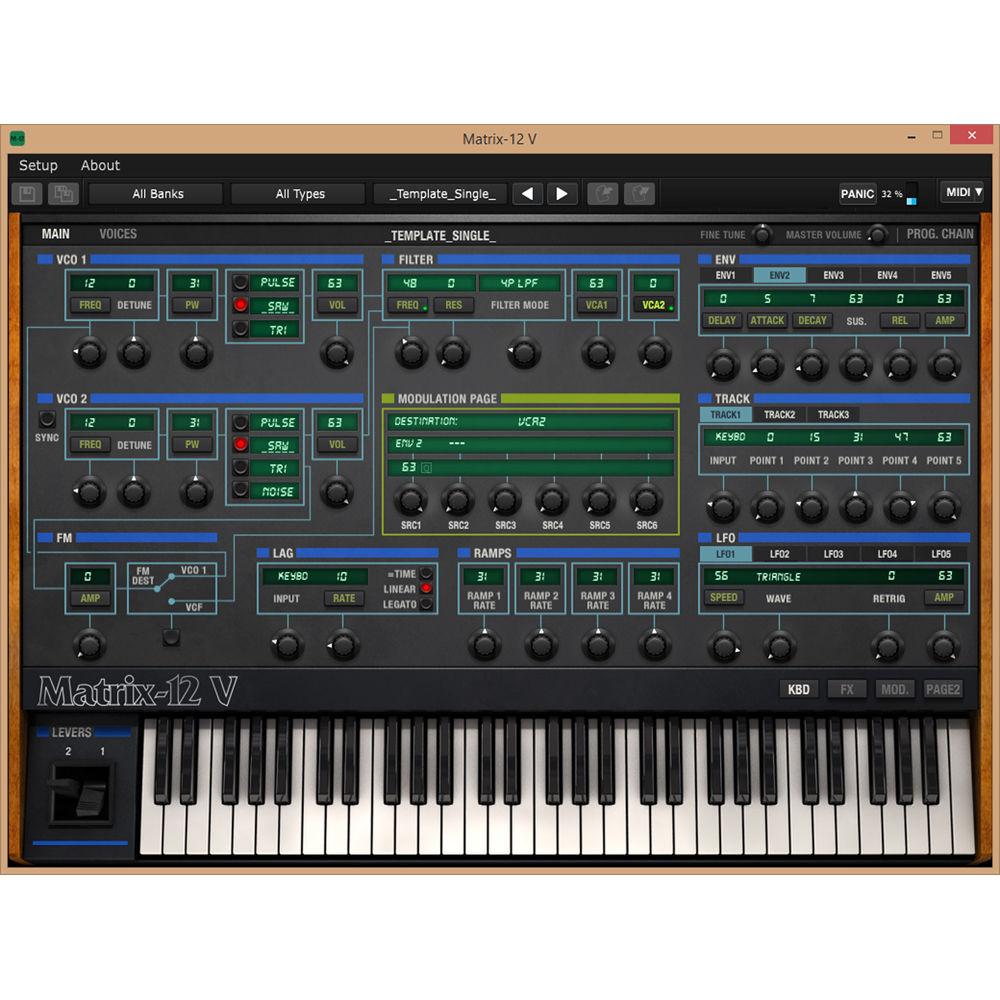Open the Setup menu
Image resolution: width=1000 pixels, height=1000 pixels.
[x=38, y=165]
